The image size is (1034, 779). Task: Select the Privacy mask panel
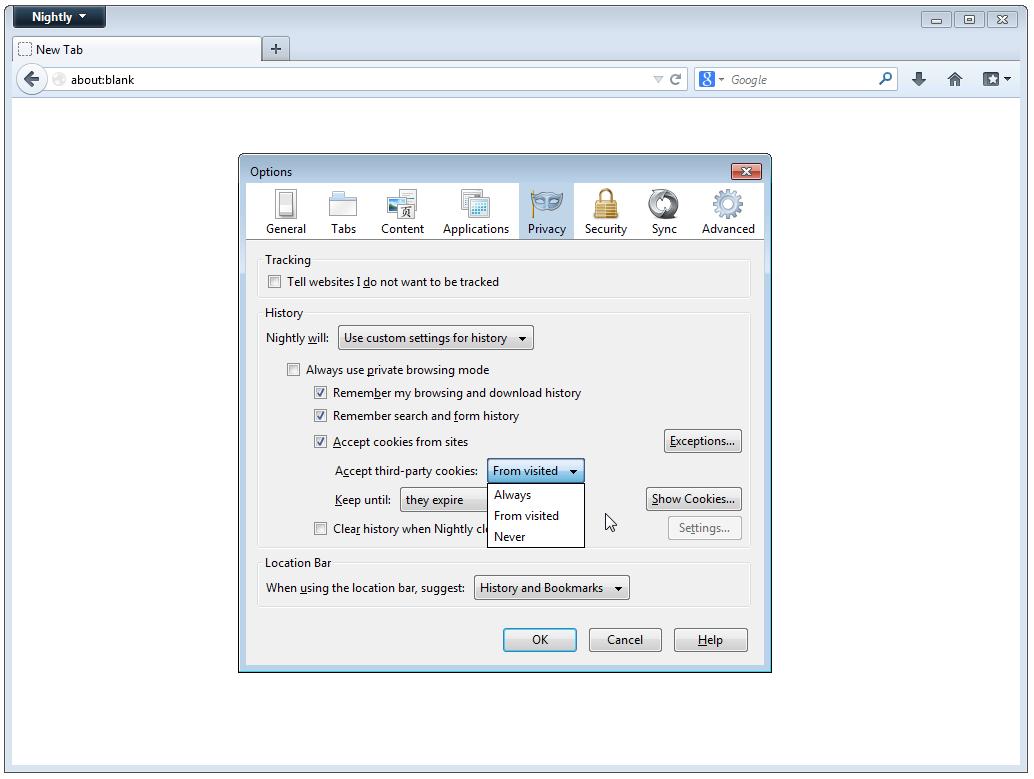click(547, 212)
